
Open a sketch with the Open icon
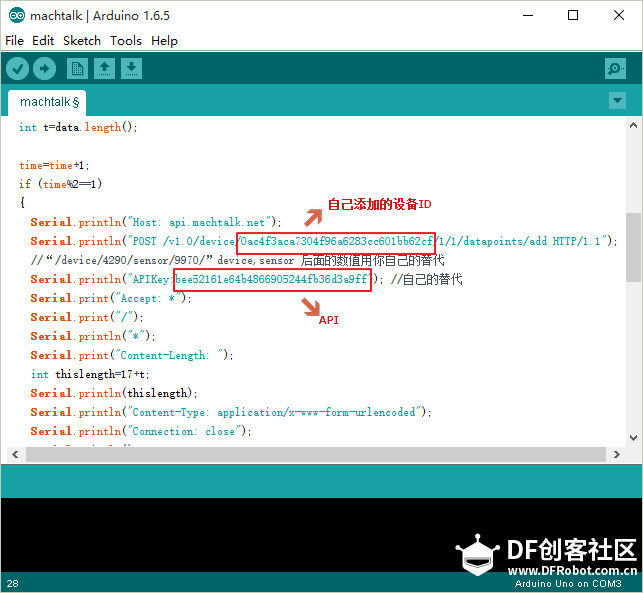(x=105, y=68)
